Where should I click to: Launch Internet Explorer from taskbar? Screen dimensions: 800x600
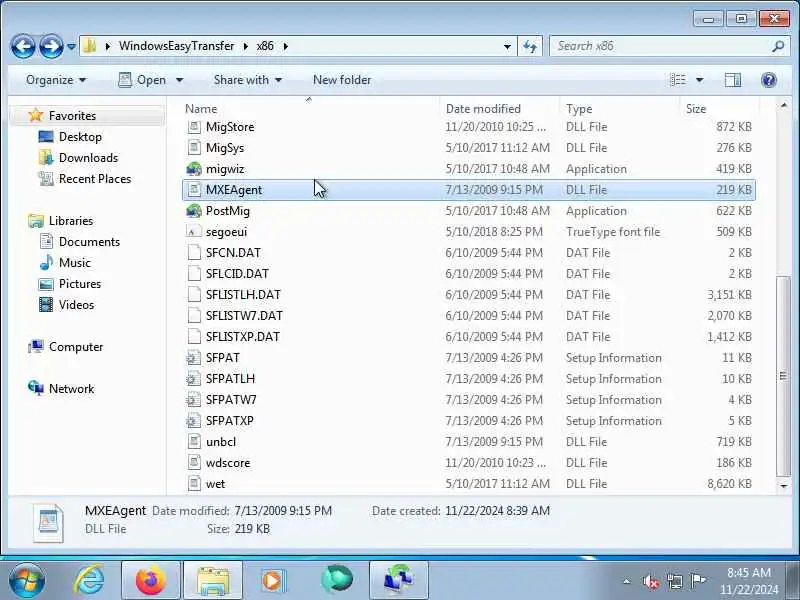[89, 580]
